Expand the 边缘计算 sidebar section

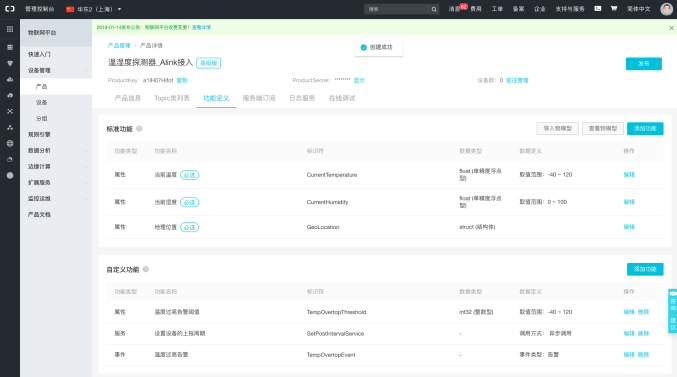click(85, 167)
